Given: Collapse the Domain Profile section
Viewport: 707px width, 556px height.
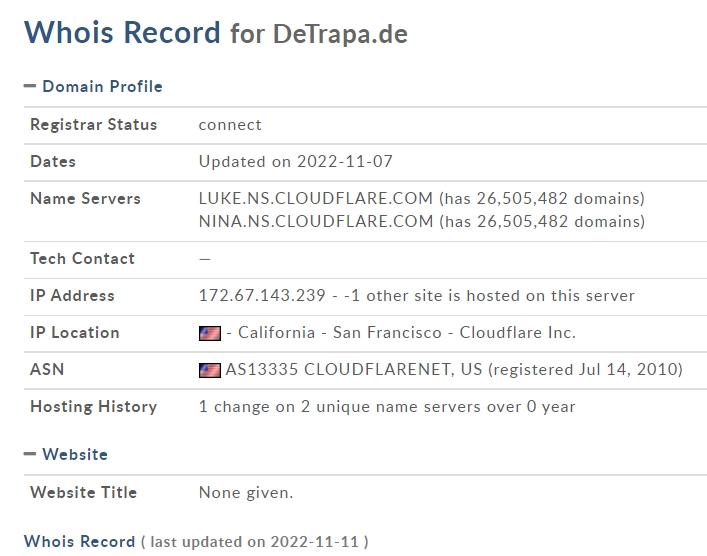Looking at the screenshot, I should [30, 86].
